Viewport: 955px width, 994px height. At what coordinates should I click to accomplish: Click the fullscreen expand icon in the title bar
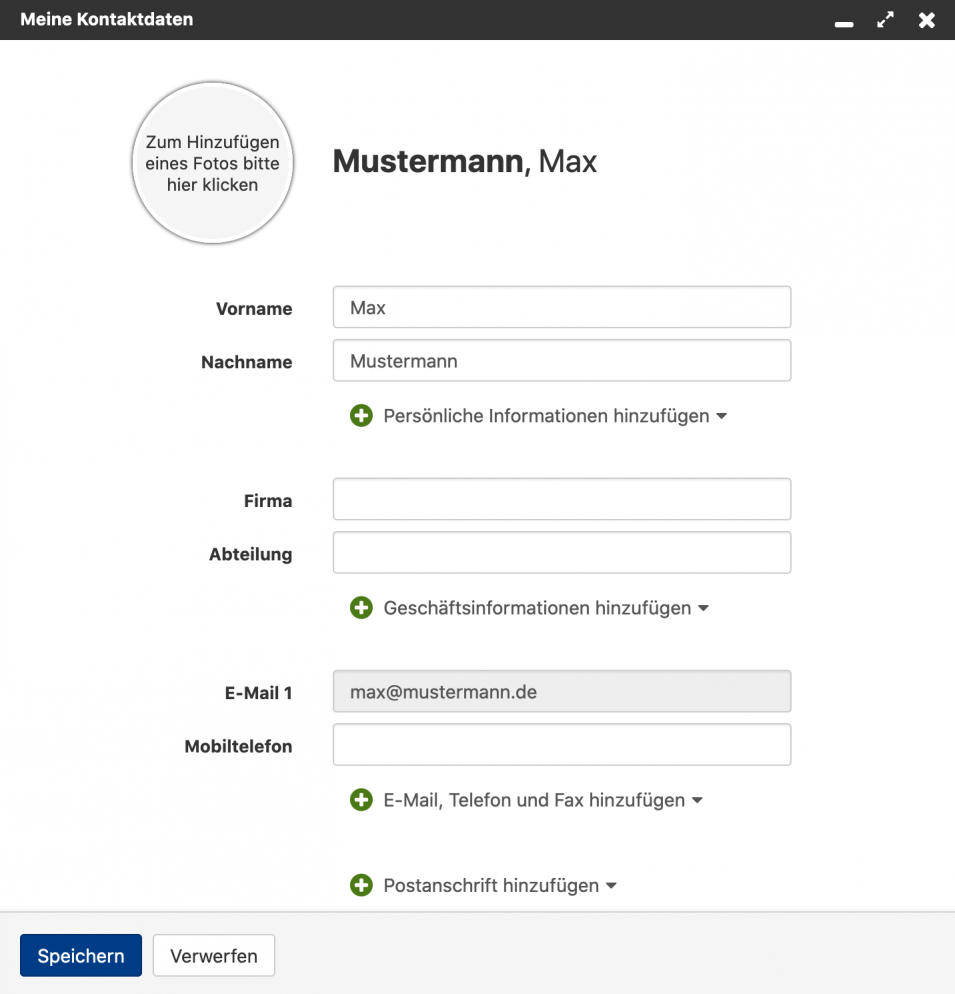[885, 20]
